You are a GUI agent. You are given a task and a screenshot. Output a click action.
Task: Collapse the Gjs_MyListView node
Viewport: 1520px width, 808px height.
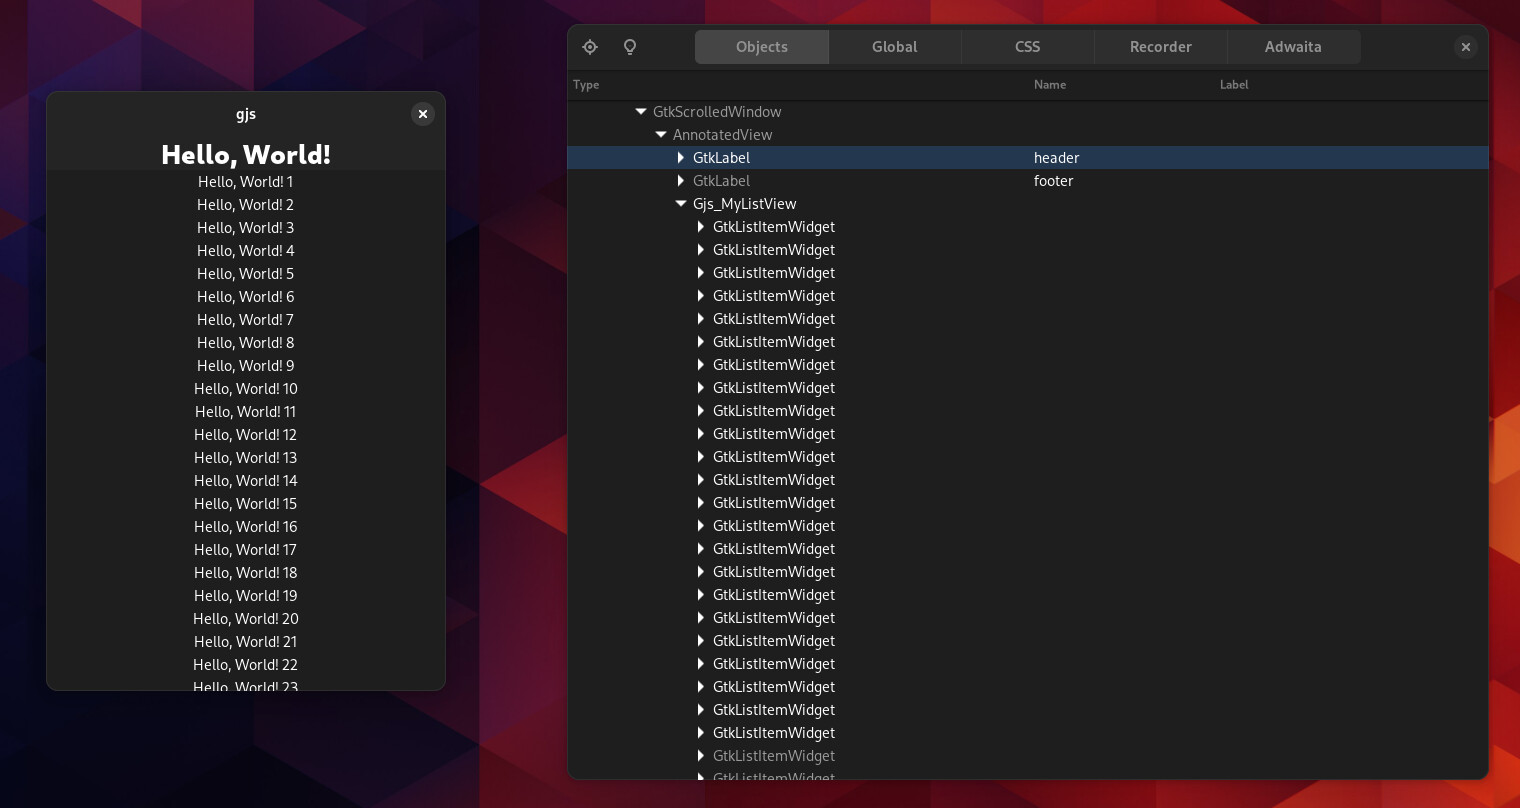point(681,204)
